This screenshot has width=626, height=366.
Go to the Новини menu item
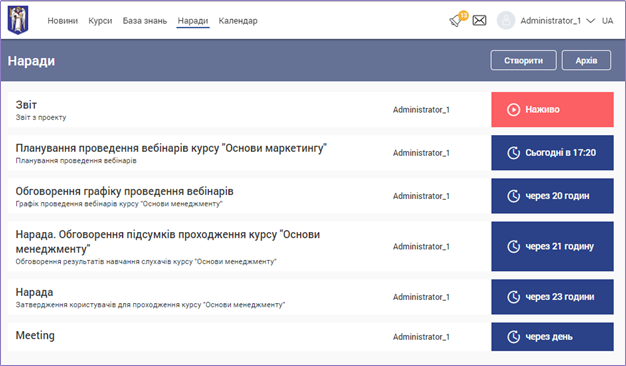tap(63, 21)
